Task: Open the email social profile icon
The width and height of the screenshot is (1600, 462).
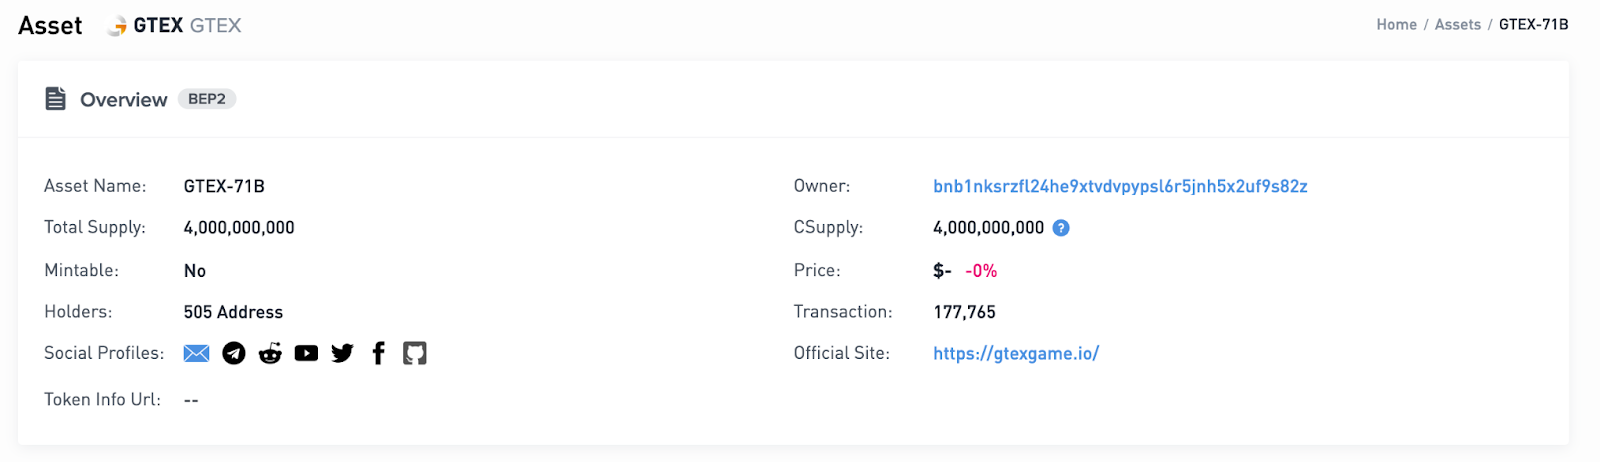Action: pyautogui.click(x=197, y=353)
